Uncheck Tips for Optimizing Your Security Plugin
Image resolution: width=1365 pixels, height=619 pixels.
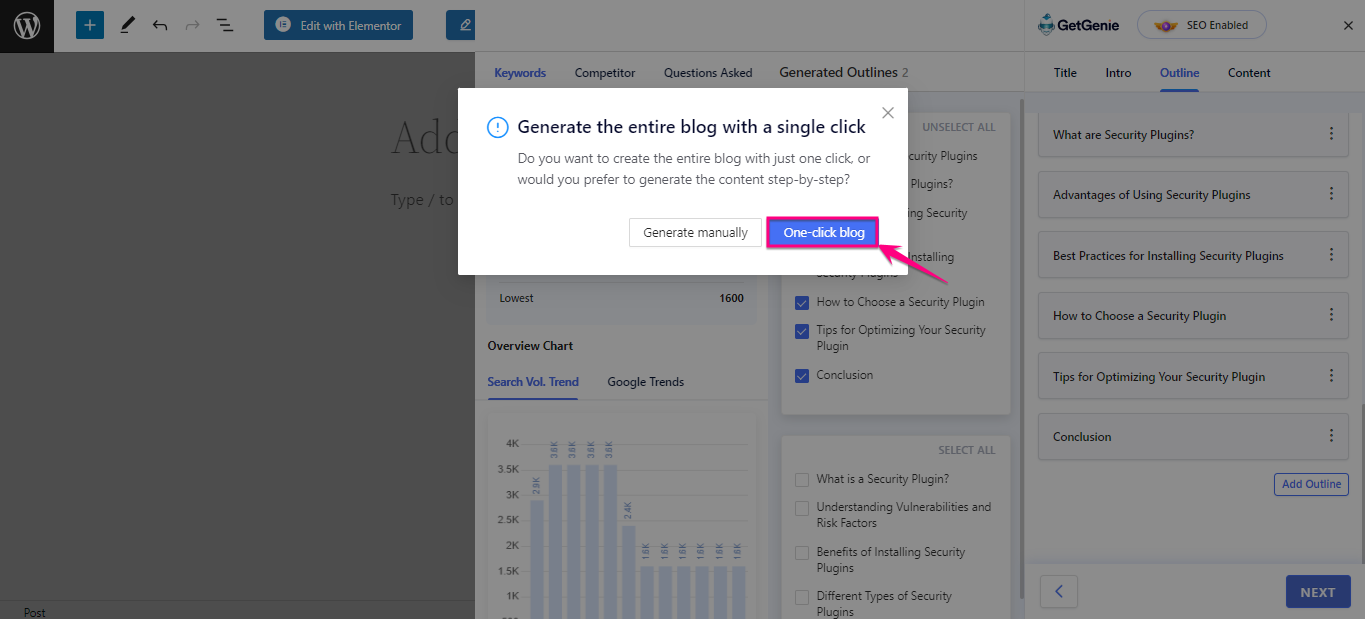point(802,331)
